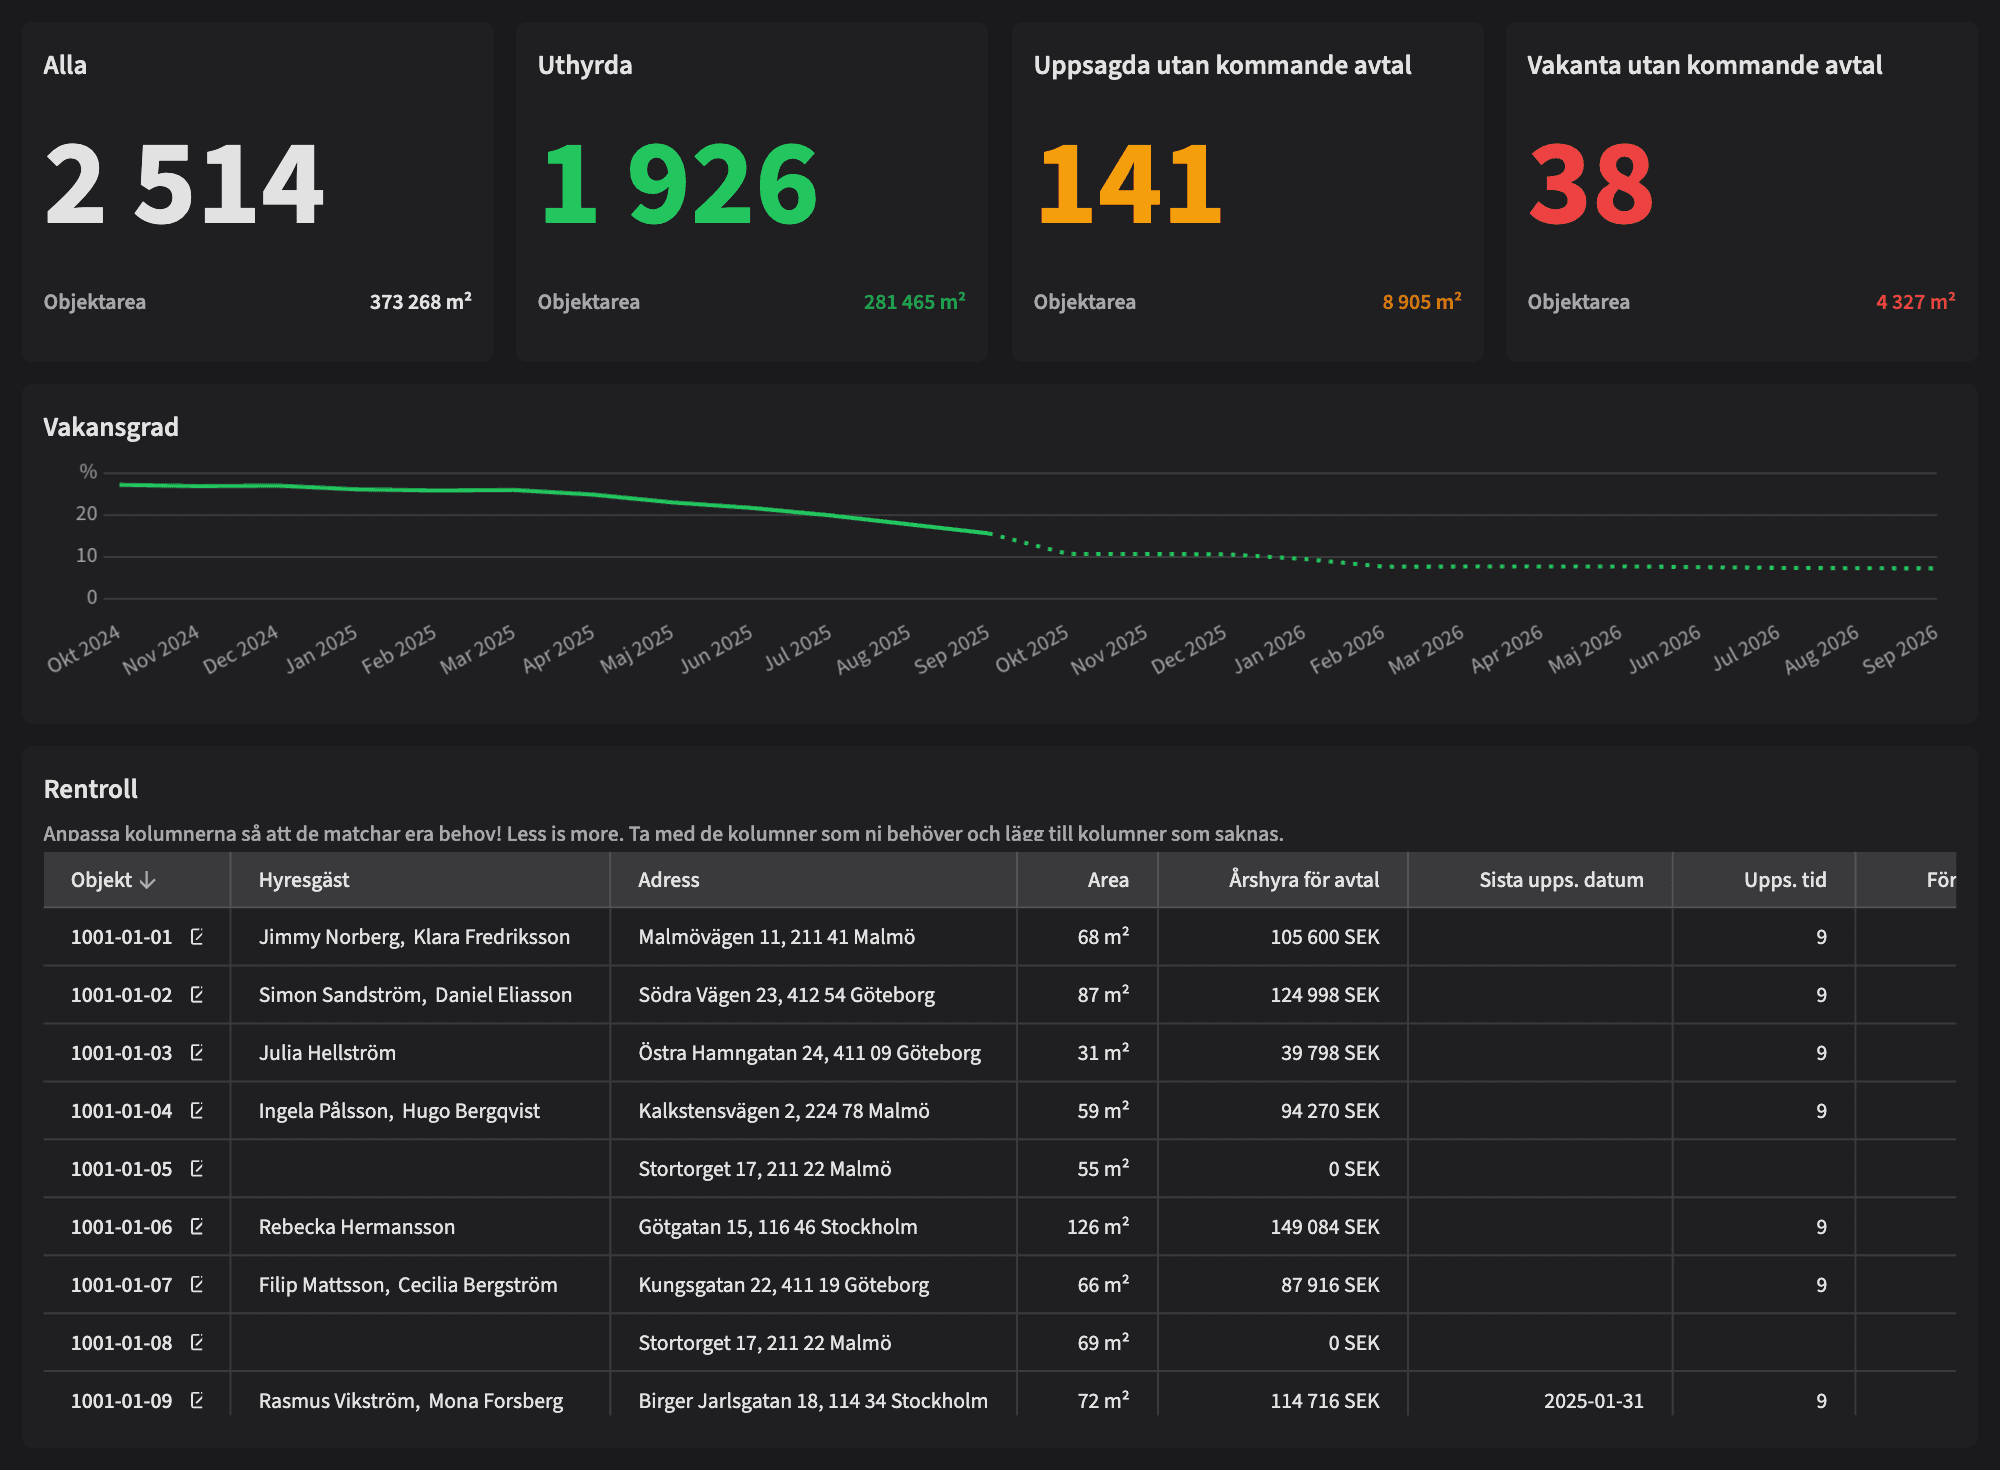Click Sep 2025 point on Vakansgrad chart
Image resolution: width=2000 pixels, height=1470 pixels.
991,534
